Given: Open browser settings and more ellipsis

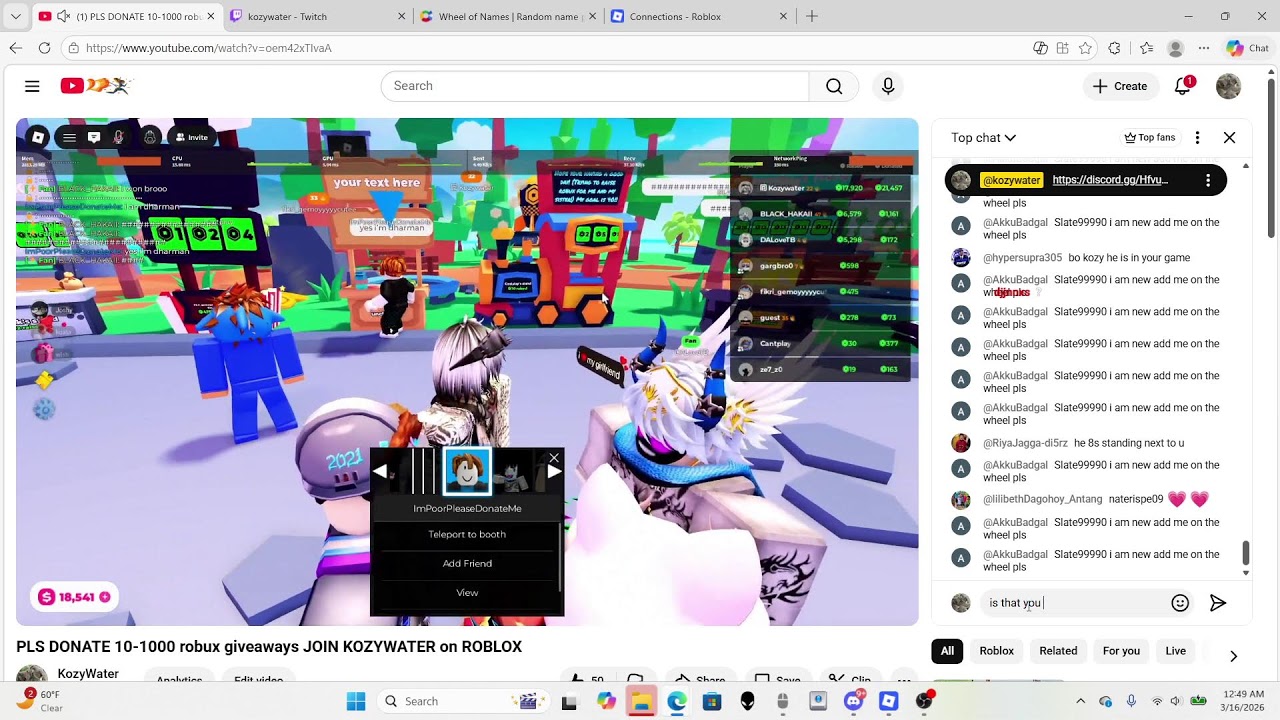Looking at the screenshot, I should (x=1204, y=48).
